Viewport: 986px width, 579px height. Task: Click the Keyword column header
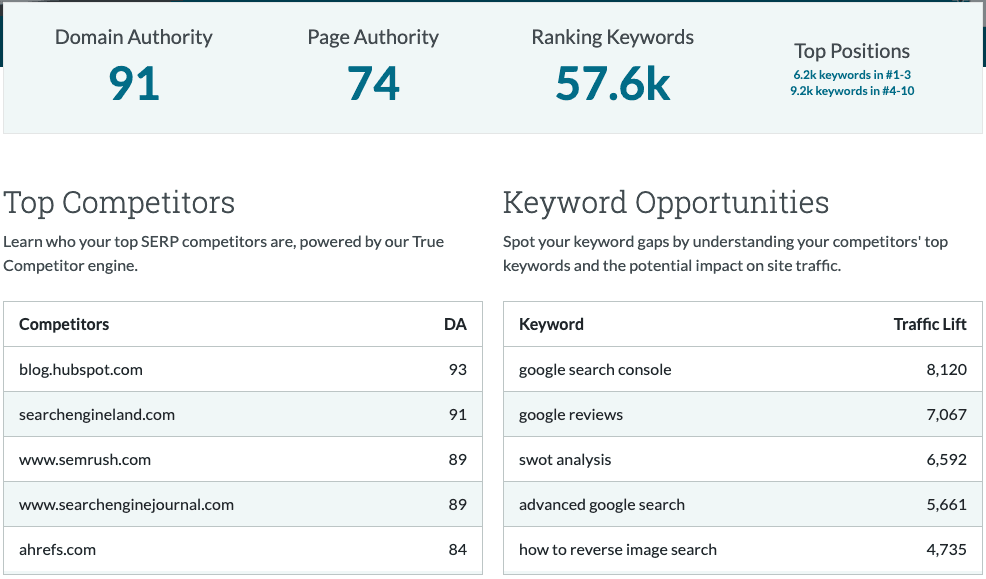551,324
